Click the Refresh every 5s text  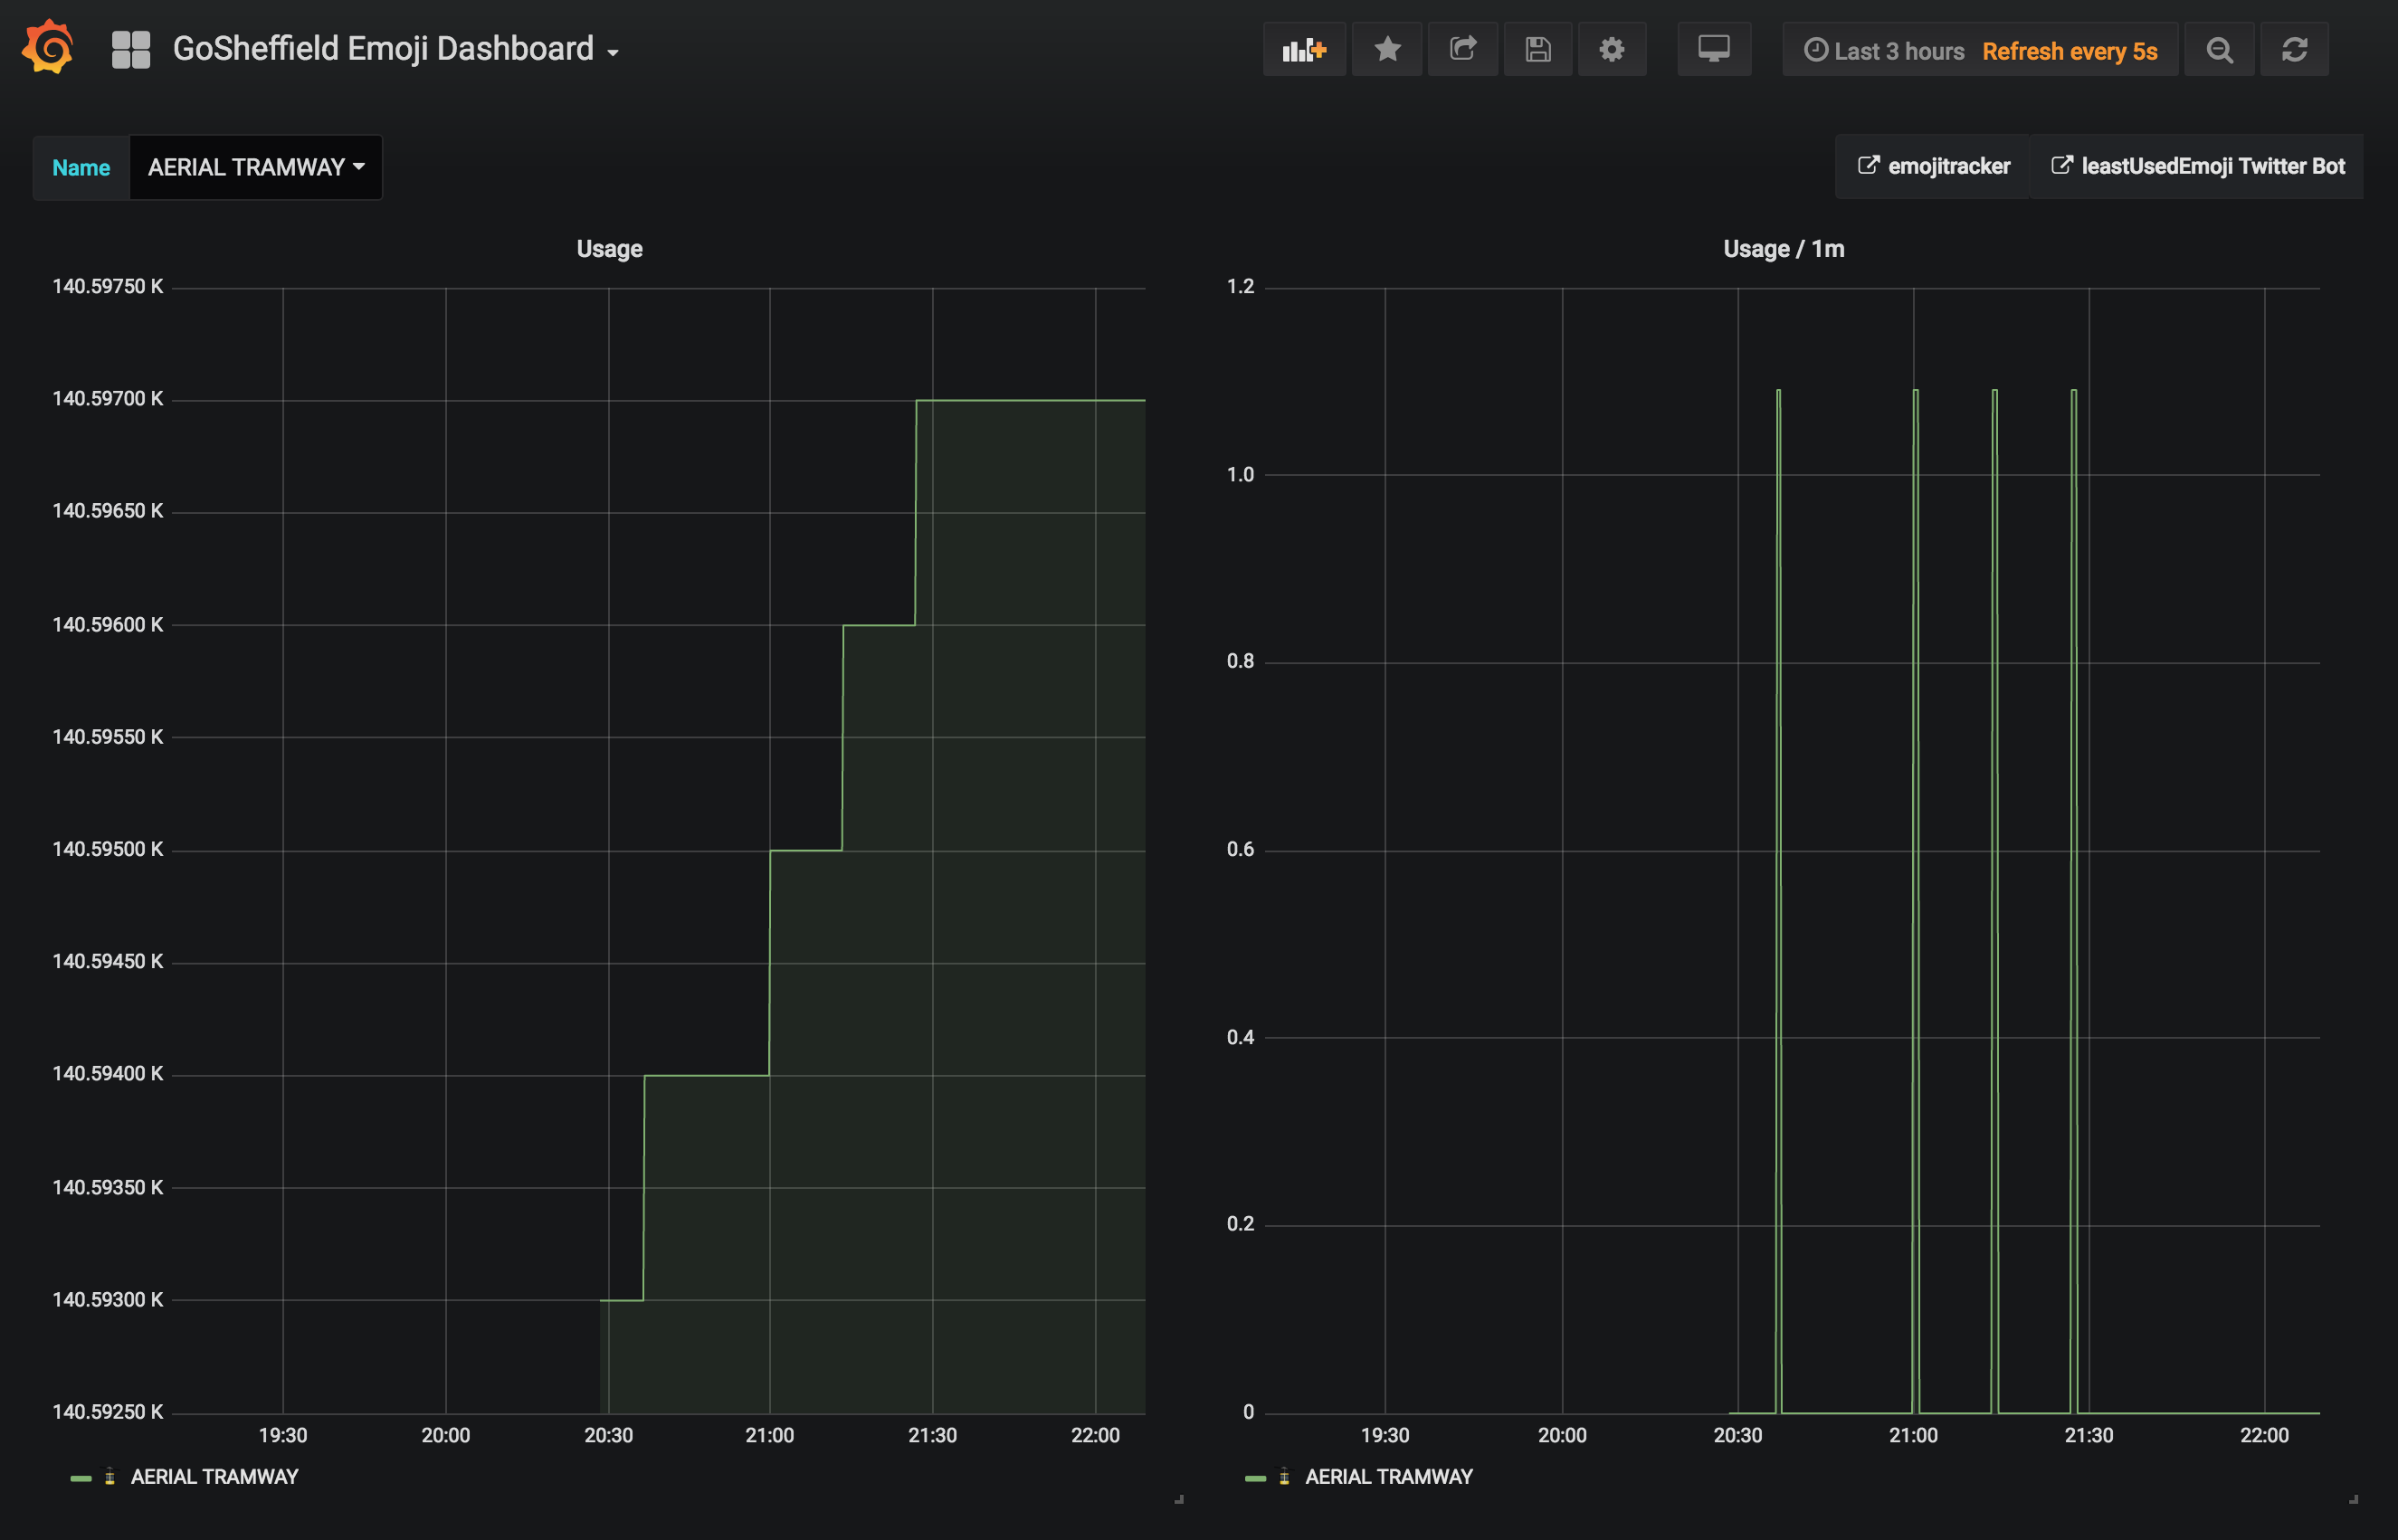[x=2070, y=51]
